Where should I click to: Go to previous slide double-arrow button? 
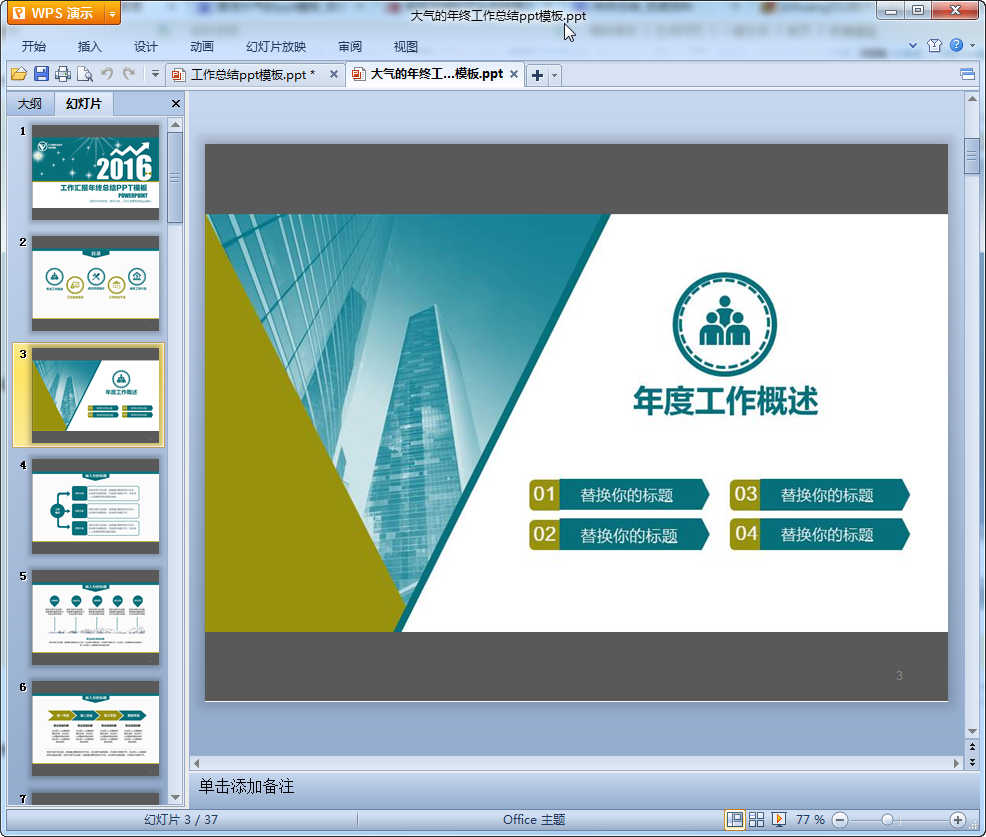(x=972, y=747)
